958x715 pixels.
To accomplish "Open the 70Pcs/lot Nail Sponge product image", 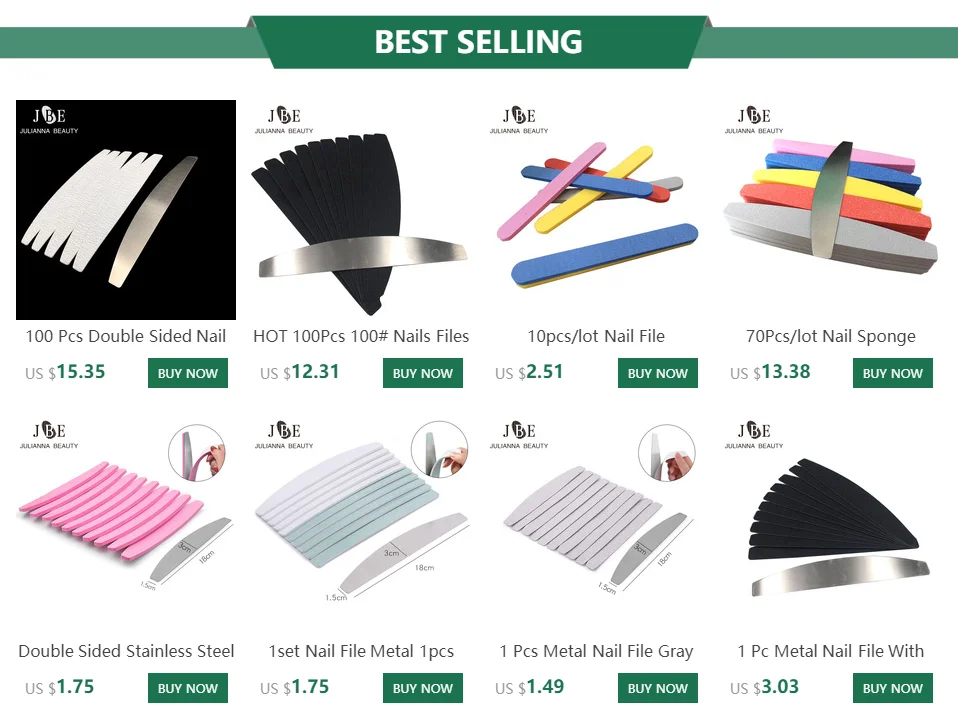I will pyautogui.click(x=831, y=210).
